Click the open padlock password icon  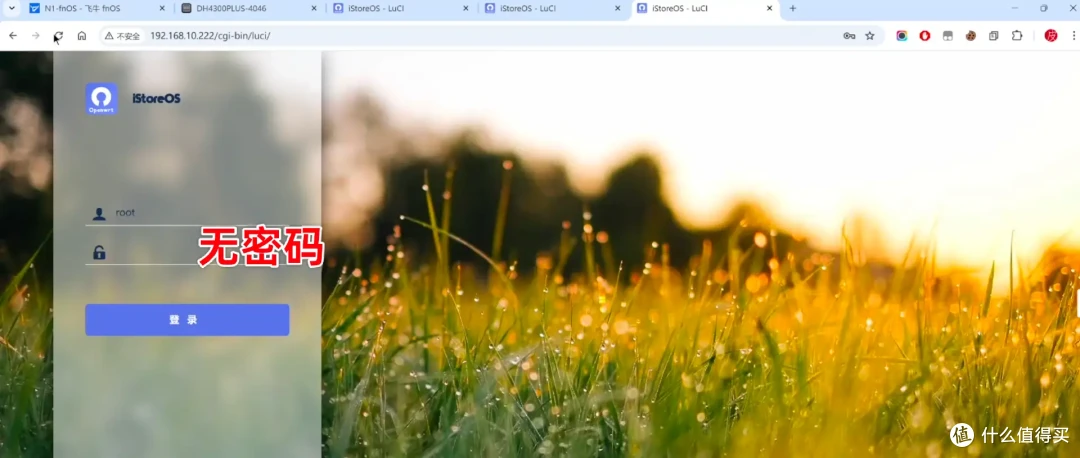99,253
